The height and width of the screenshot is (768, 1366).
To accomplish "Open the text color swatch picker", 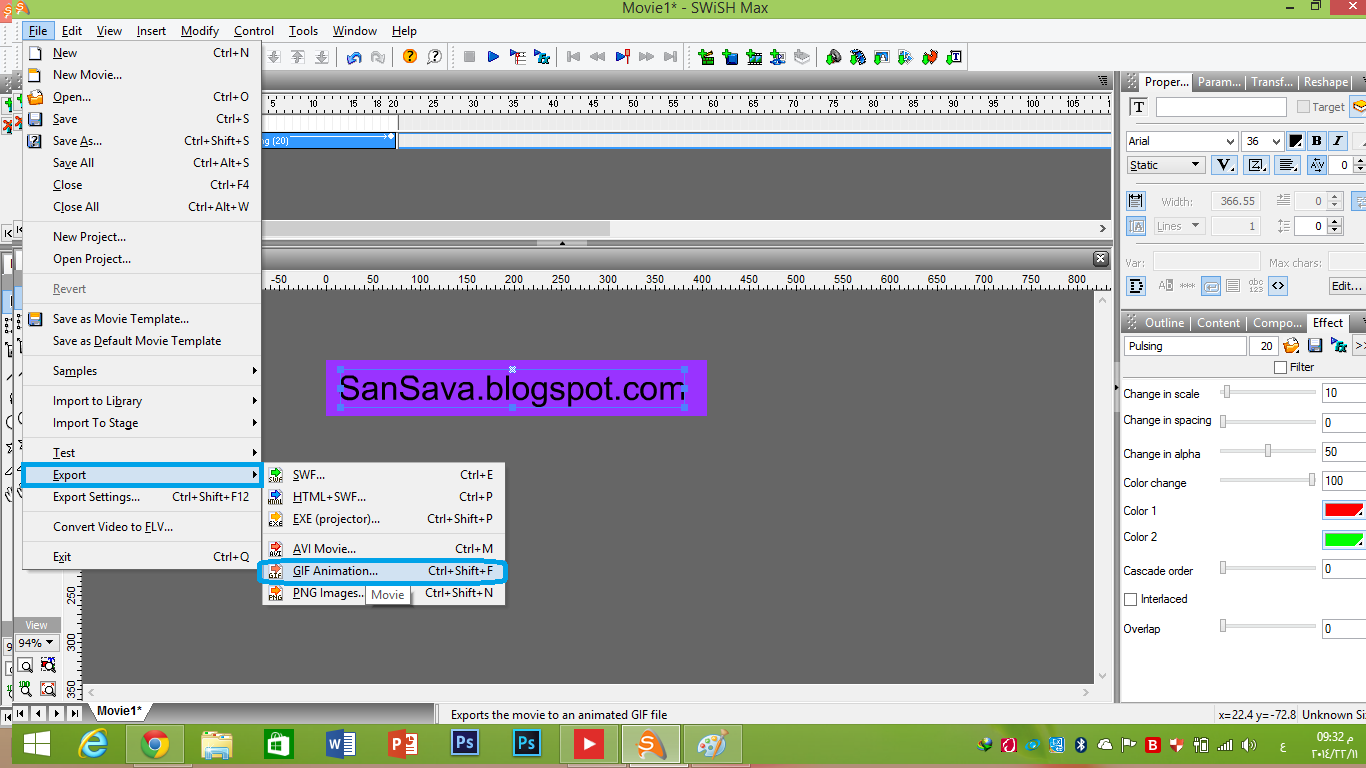I will tap(1296, 141).
